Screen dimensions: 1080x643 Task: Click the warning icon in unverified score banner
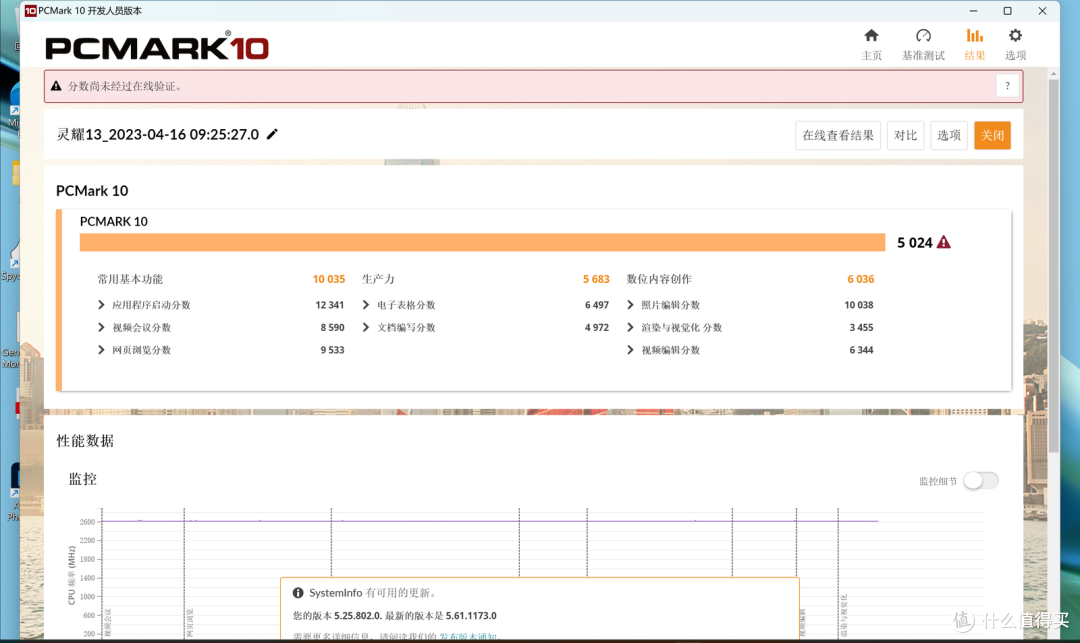coord(56,86)
